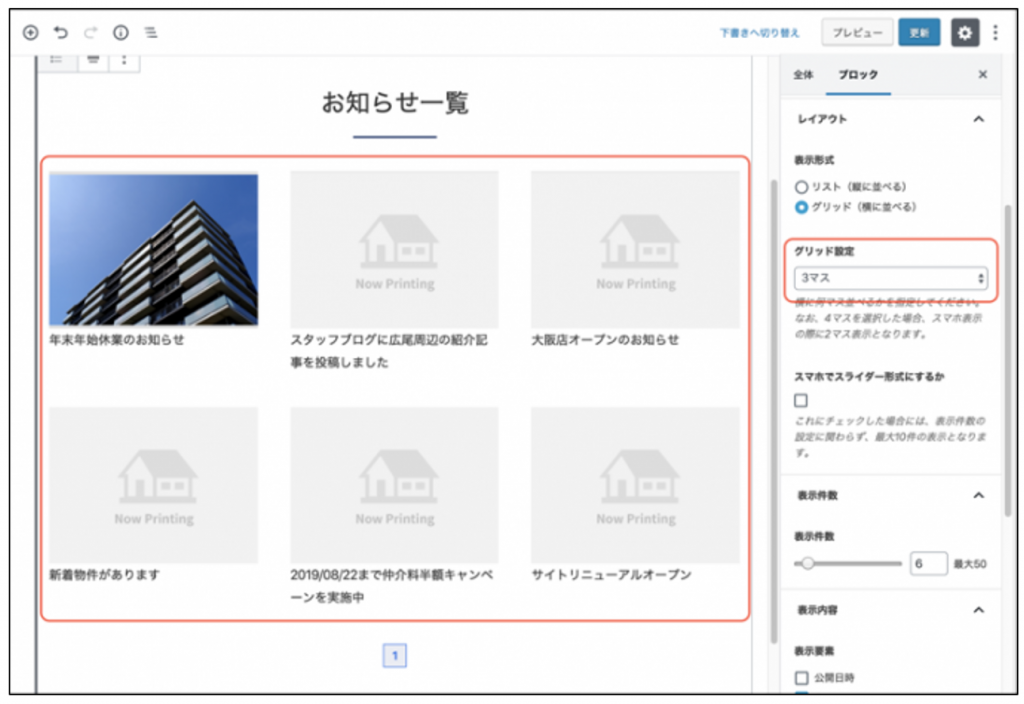Switch to the 全体 tab
This screenshot has height=704, width=1024.
pos(803,75)
